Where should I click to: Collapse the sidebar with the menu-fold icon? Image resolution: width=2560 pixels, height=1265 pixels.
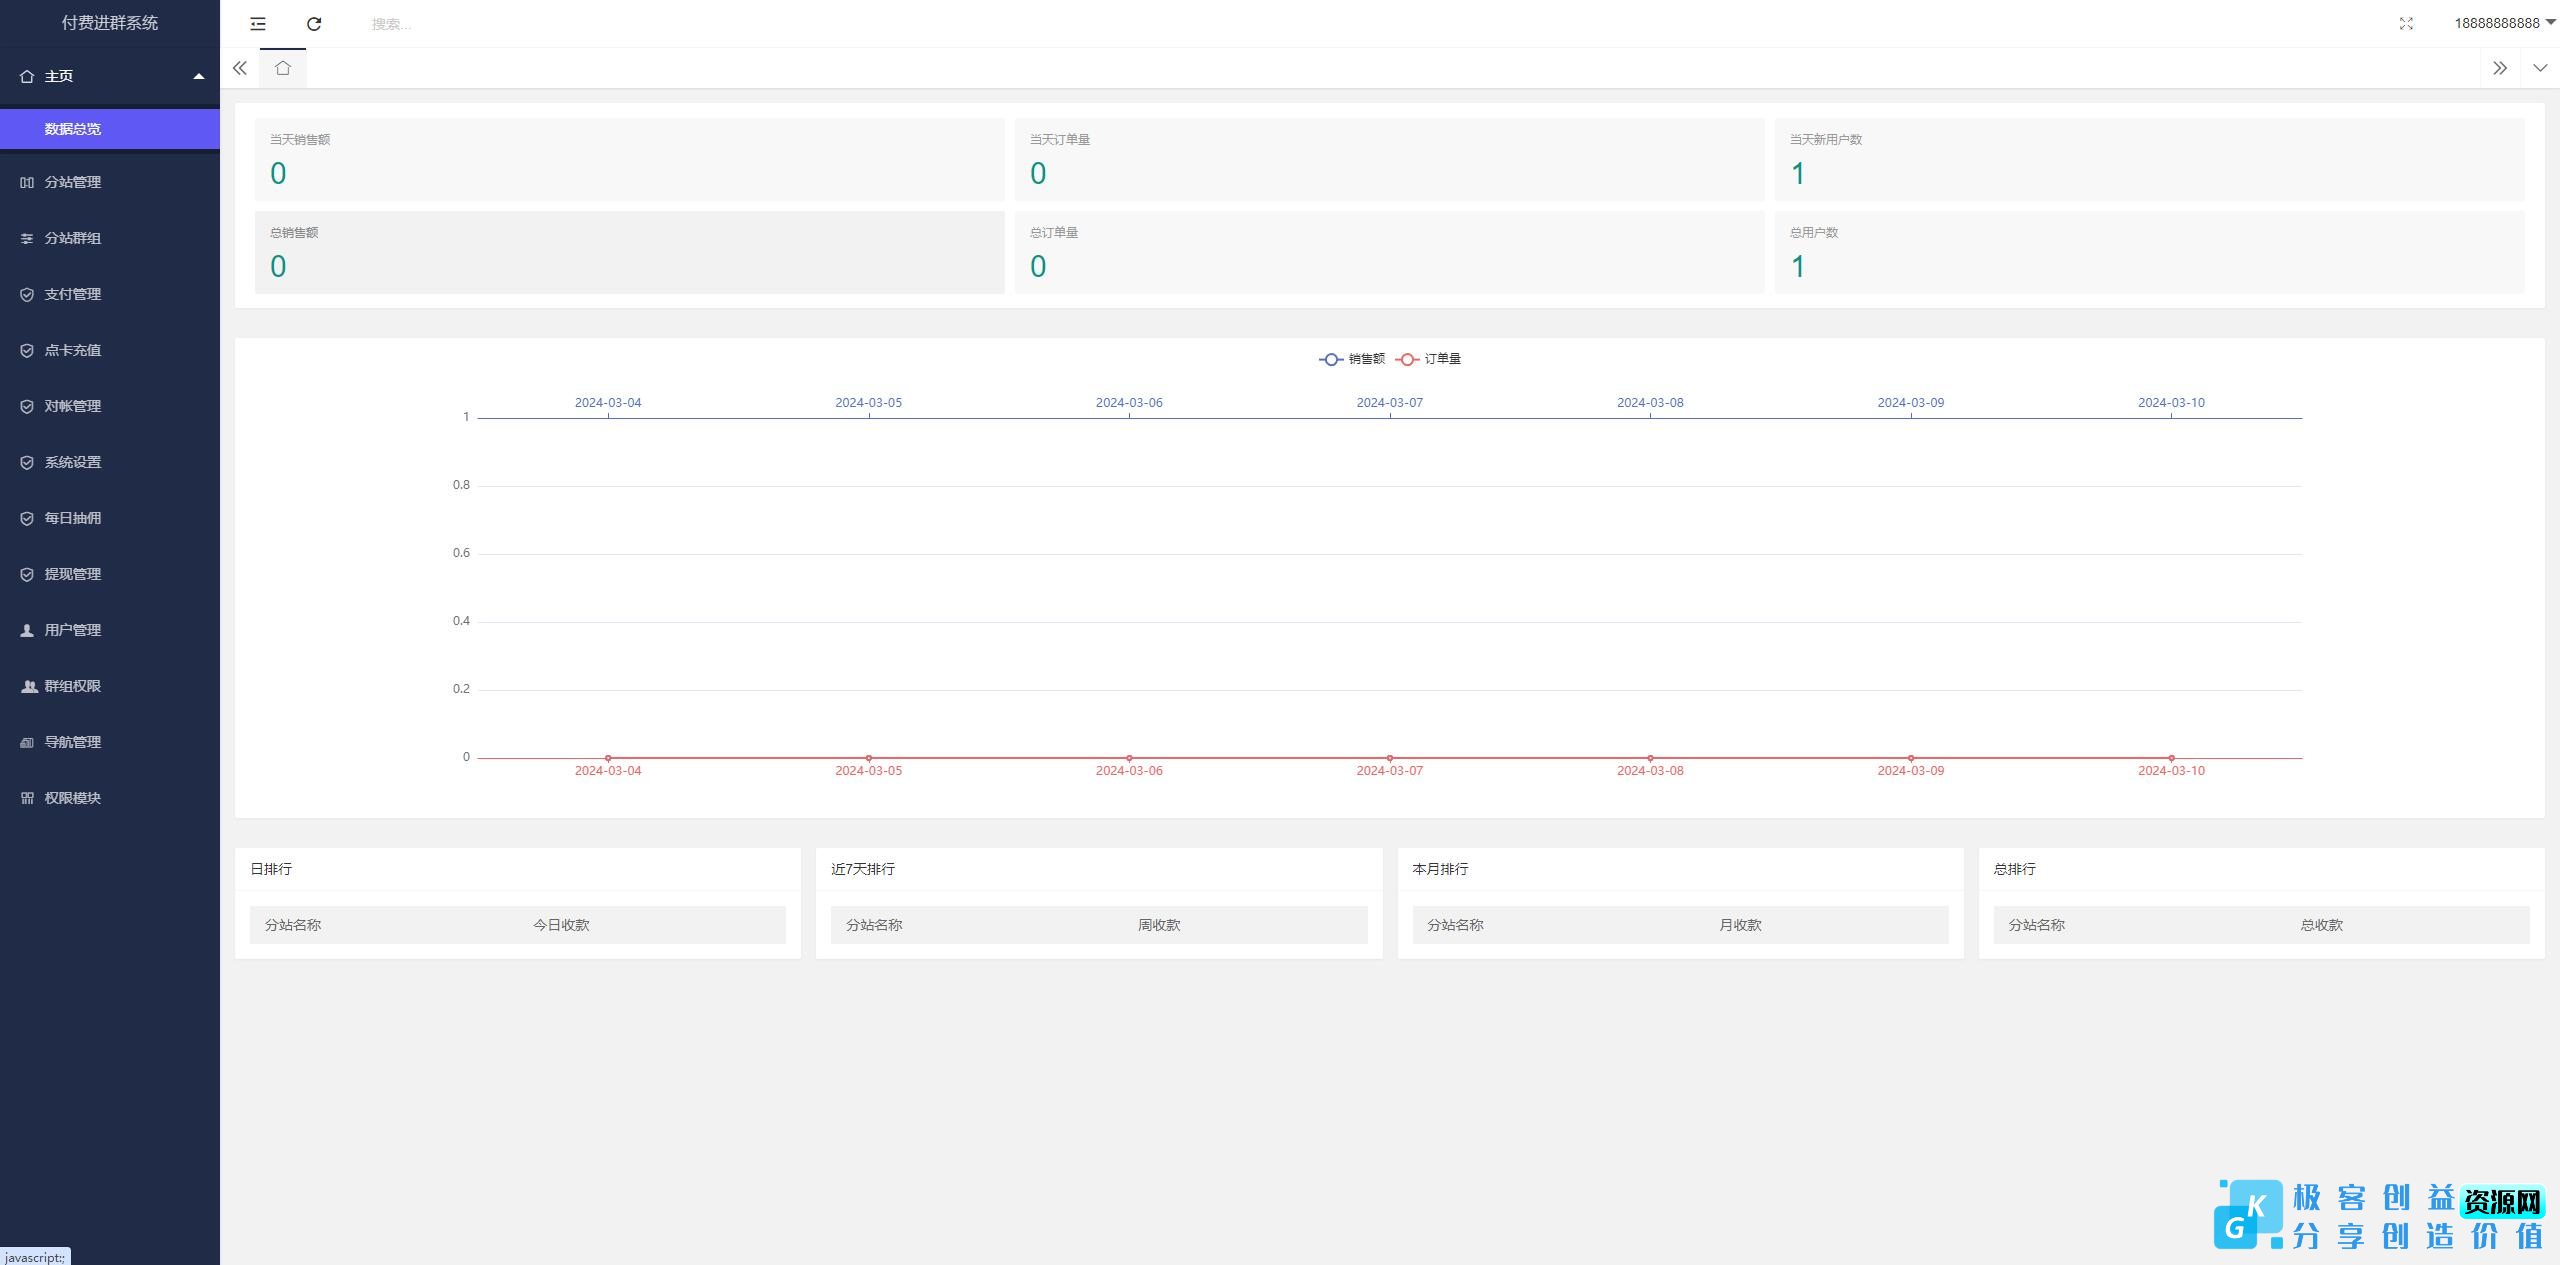point(258,24)
